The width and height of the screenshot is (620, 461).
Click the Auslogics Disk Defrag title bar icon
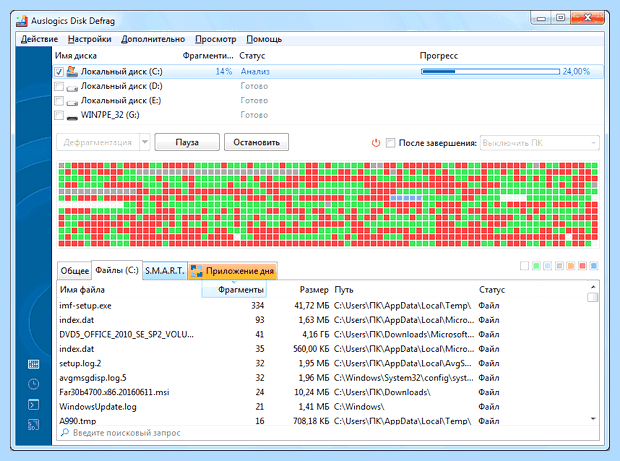tap(22, 21)
